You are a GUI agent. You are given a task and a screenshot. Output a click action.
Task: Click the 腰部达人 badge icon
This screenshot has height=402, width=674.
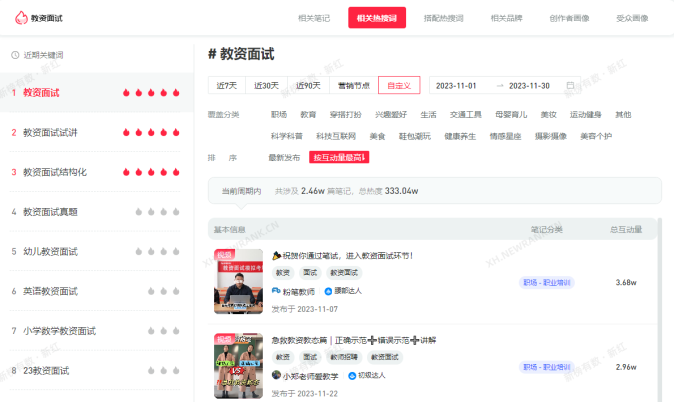coord(328,291)
